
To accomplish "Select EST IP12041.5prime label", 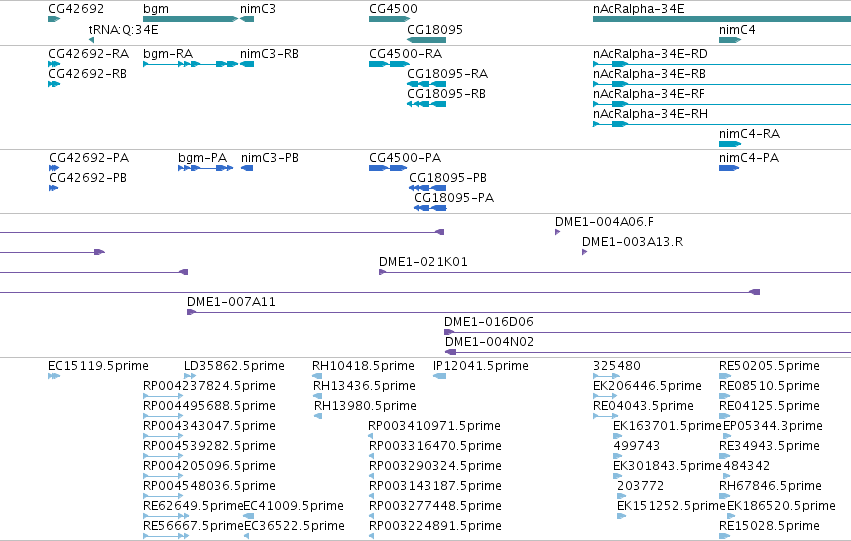I will coord(480,366).
